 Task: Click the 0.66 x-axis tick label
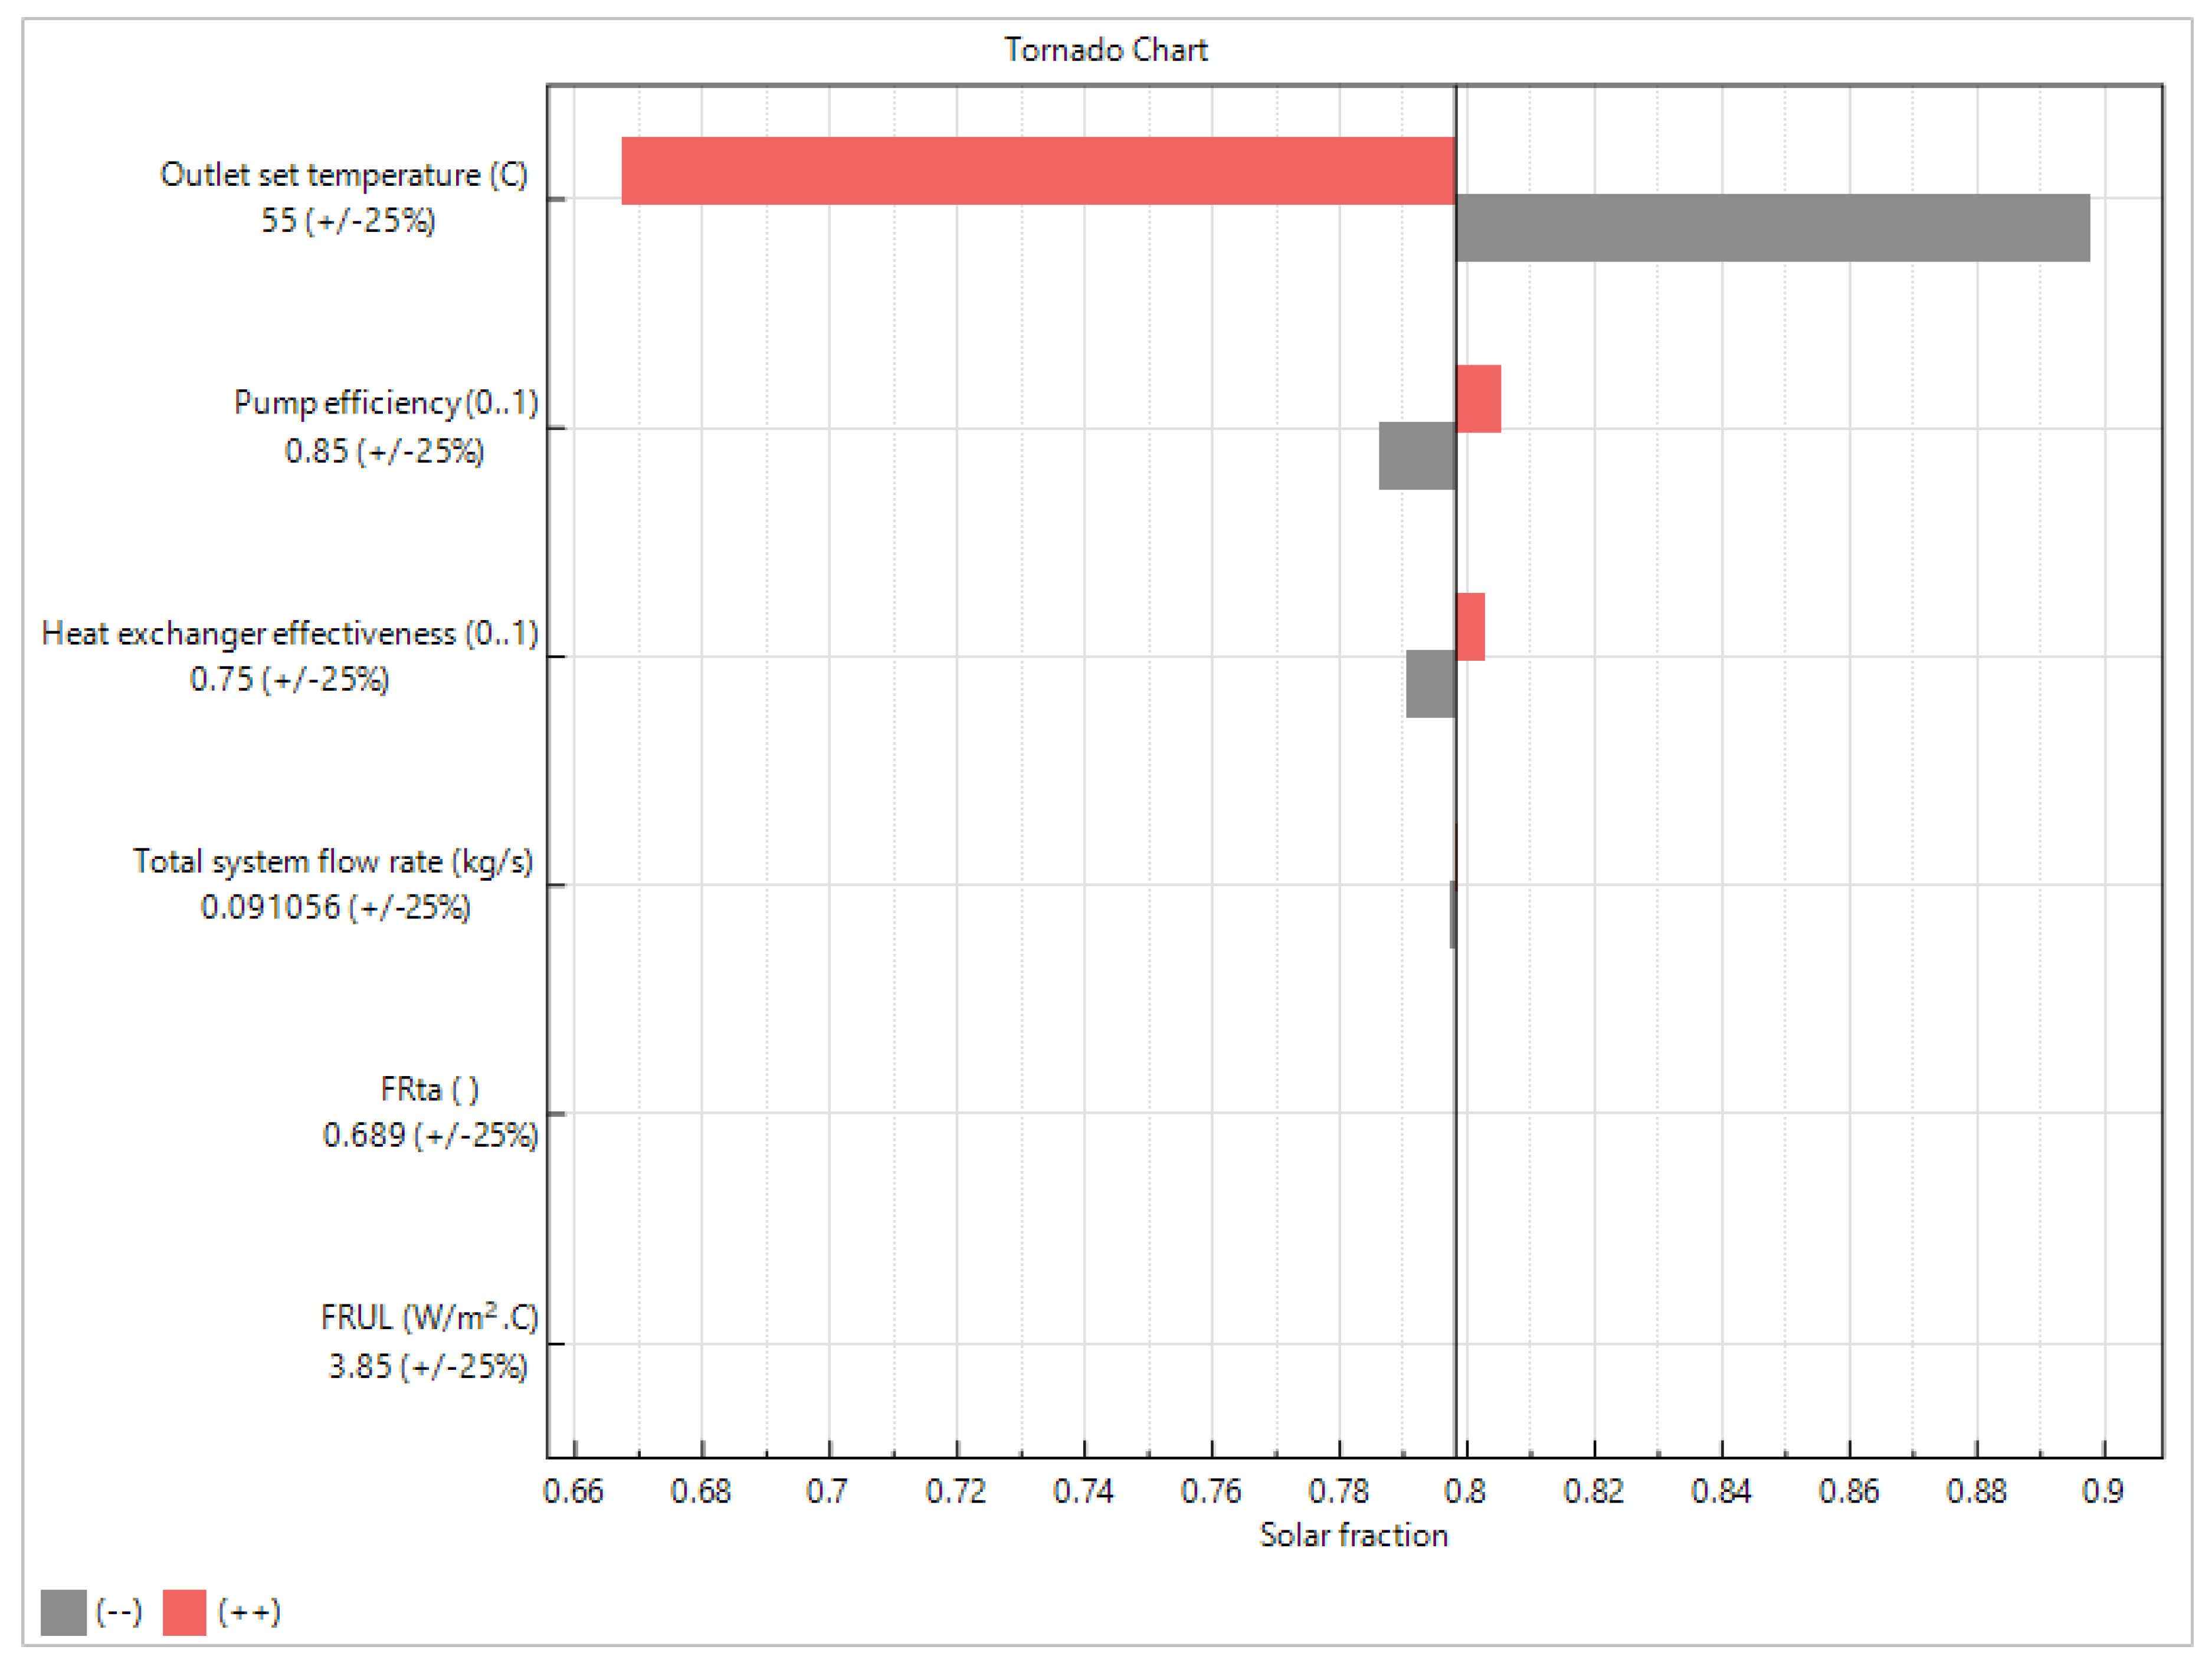coord(573,1491)
